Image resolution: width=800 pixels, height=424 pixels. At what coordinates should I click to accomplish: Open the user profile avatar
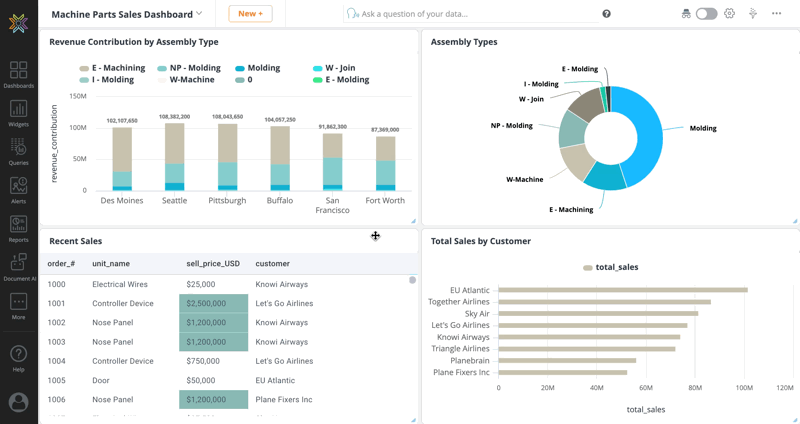click(x=18, y=402)
